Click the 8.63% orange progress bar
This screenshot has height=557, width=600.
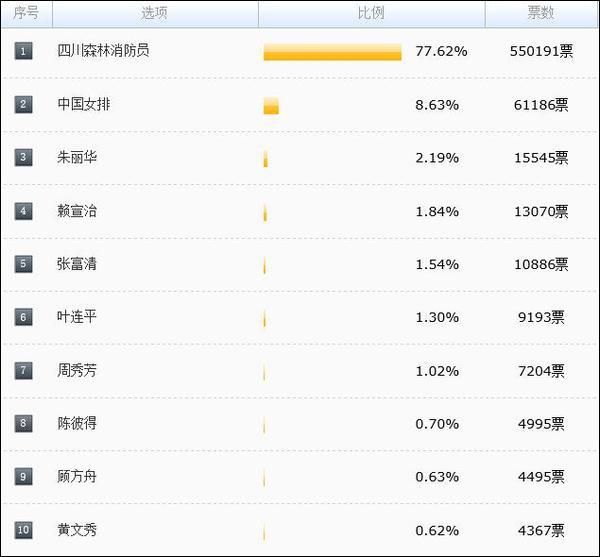pos(271,106)
